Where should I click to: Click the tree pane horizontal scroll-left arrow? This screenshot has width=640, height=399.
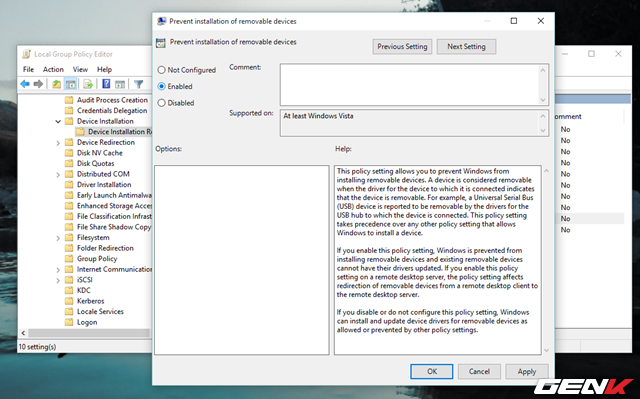23,333
